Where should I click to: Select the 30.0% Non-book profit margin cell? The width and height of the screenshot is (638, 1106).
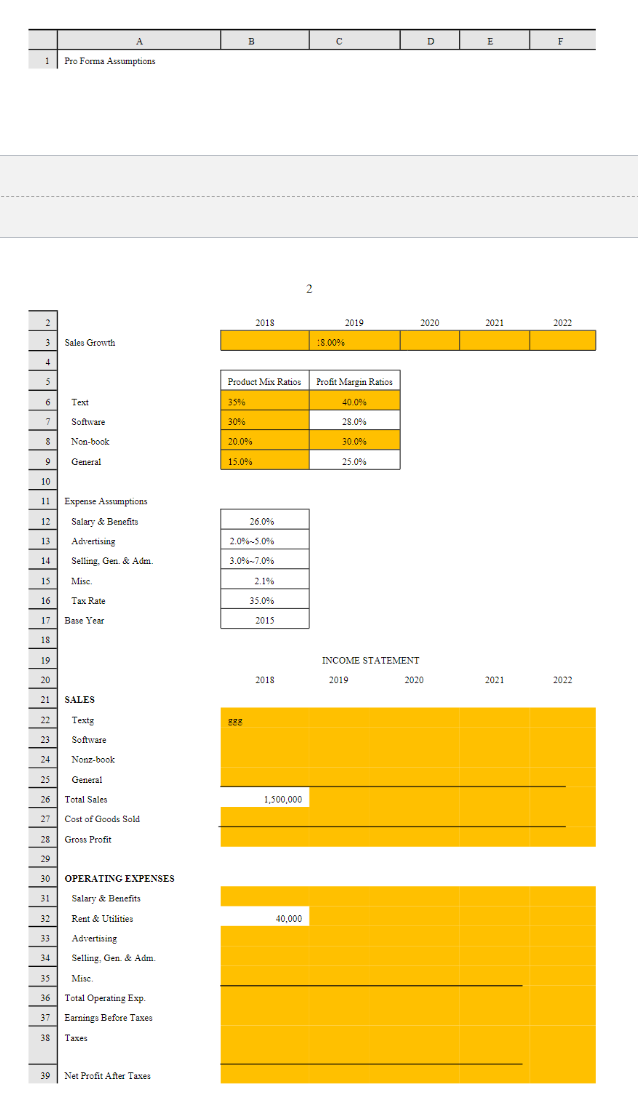[354, 441]
